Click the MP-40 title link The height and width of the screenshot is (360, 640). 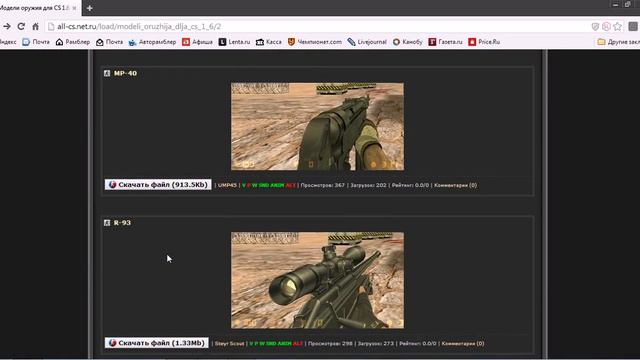[125, 73]
